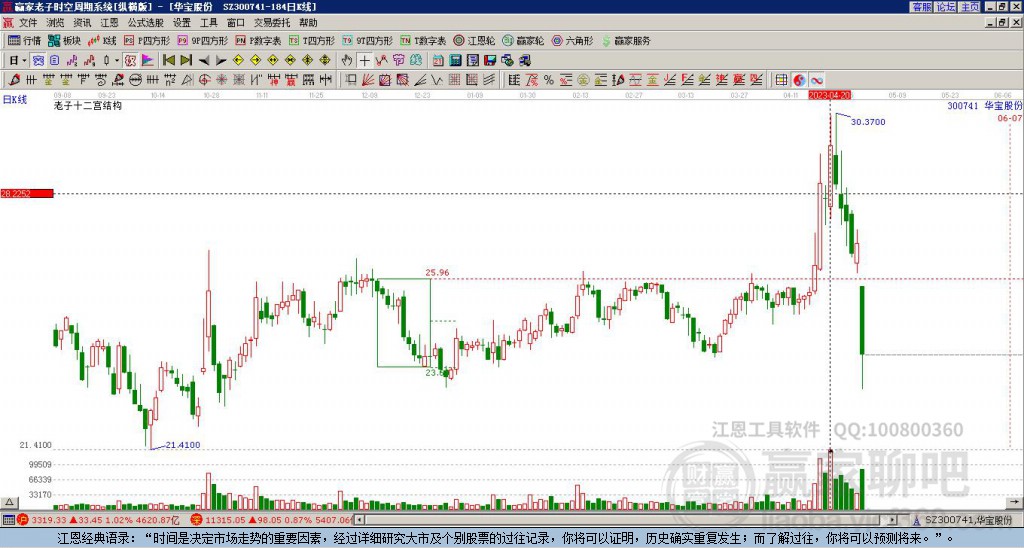Toggle the 权 price adjustment button
Image resolution: width=1024 pixels, height=548 pixels.
pos(130,61)
